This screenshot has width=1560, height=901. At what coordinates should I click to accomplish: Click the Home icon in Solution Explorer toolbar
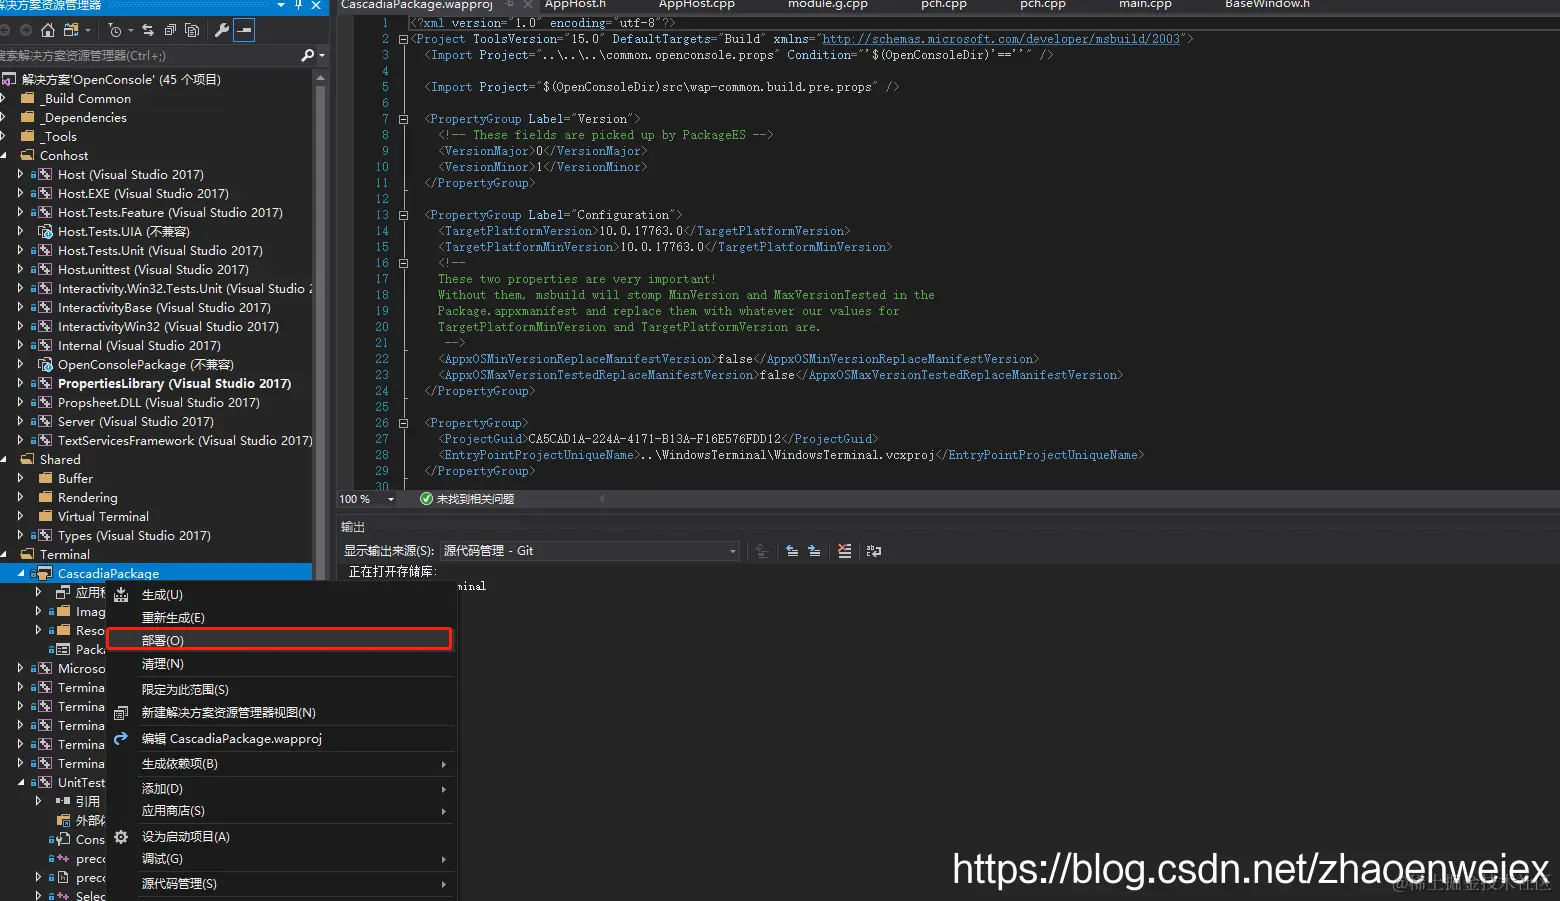click(x=48, y=30)
